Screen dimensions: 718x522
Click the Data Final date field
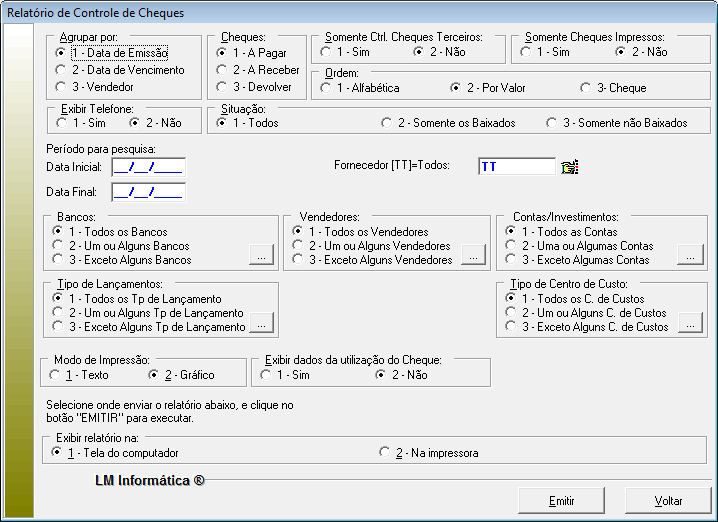coord(148,192)
